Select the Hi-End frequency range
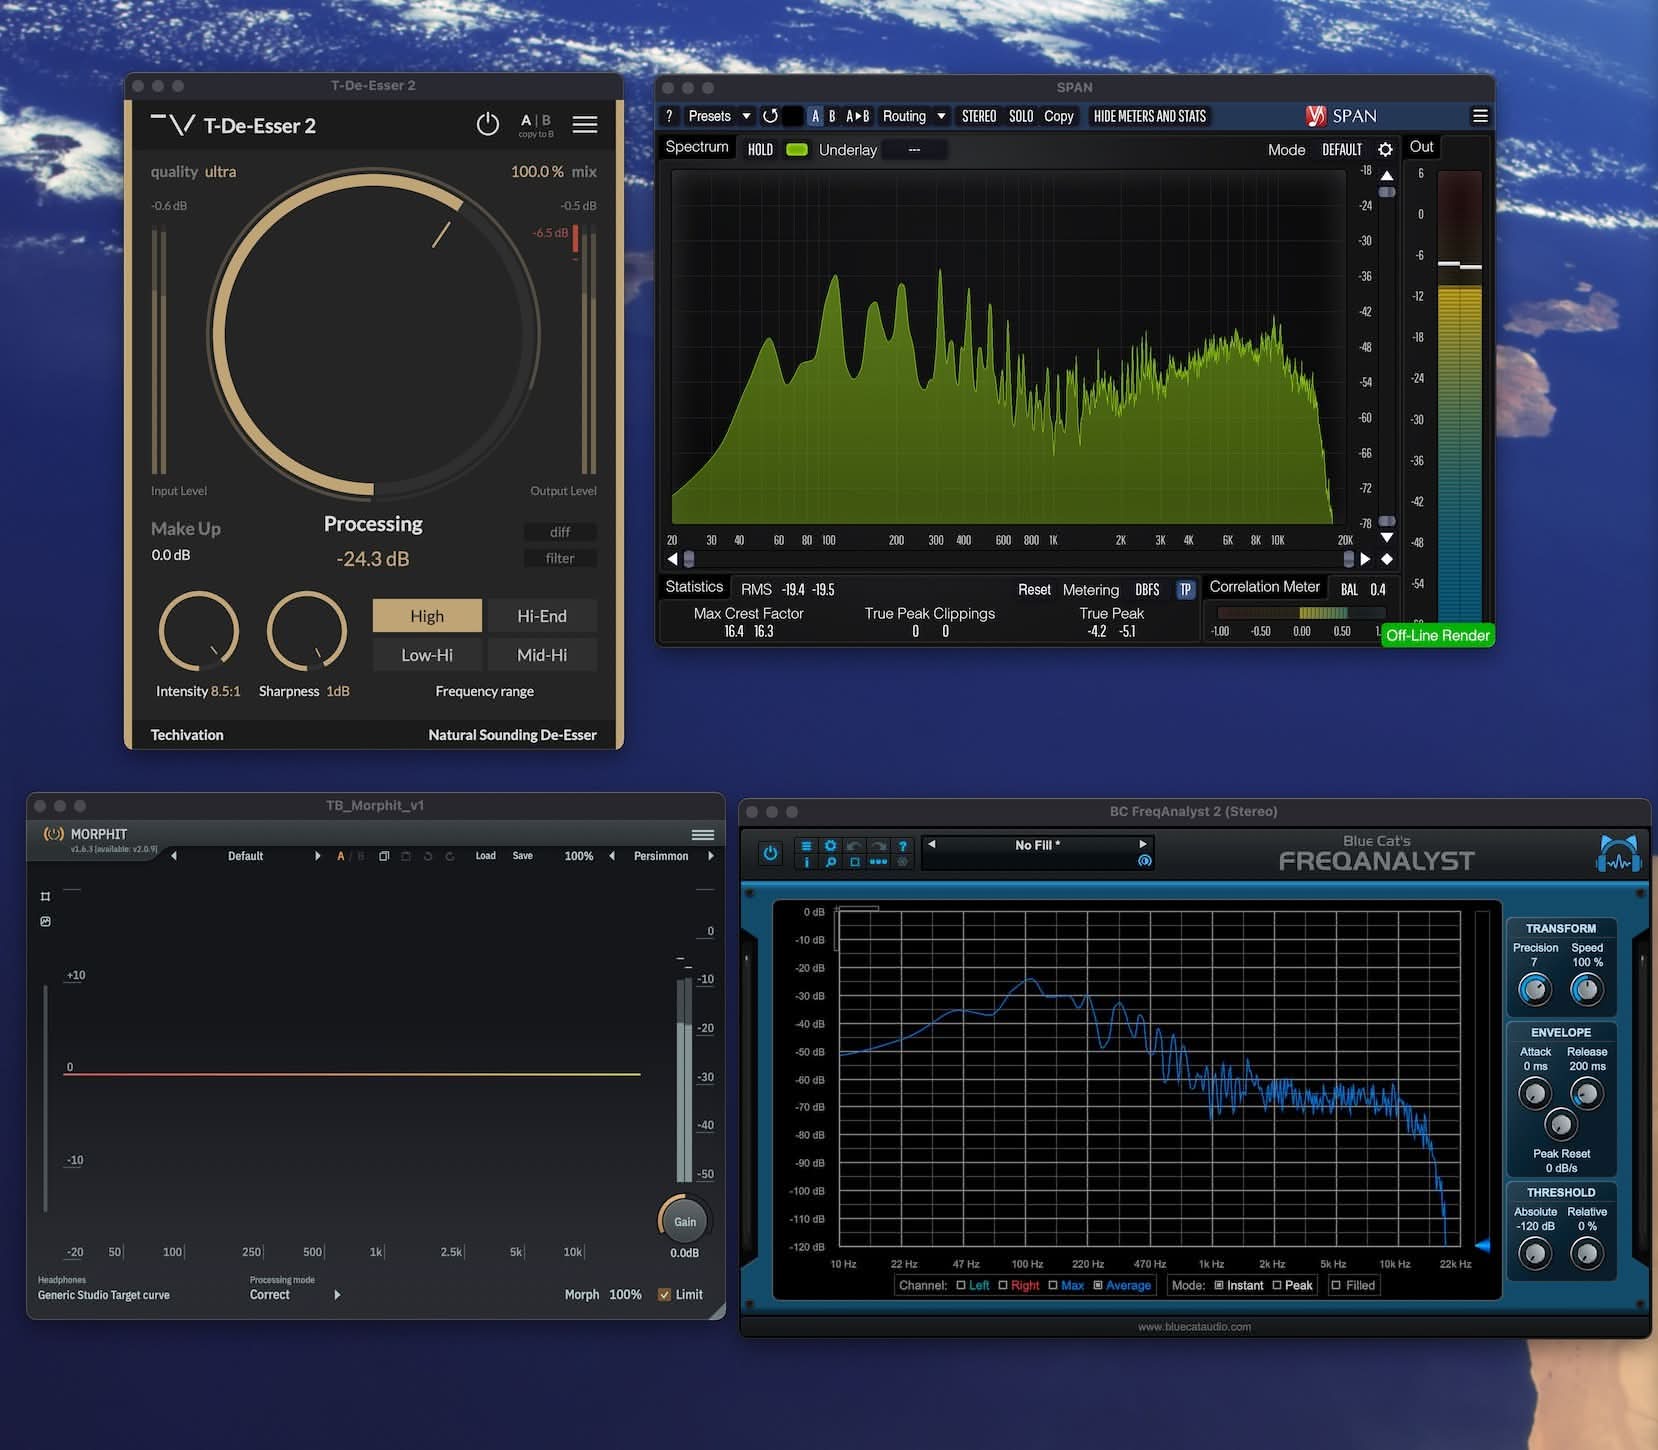Image resolution: width=1658 pixels, height=1450 pixels. (542, 616)
